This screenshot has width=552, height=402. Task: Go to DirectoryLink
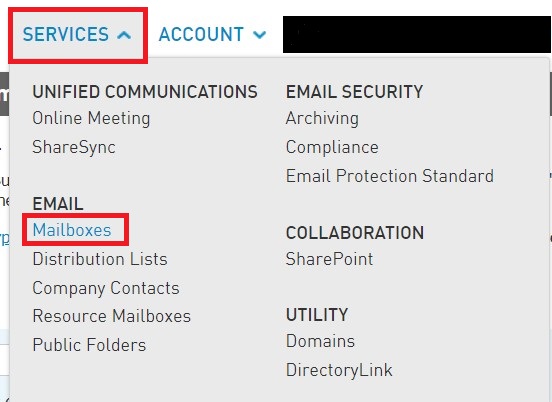pos(339,370)
